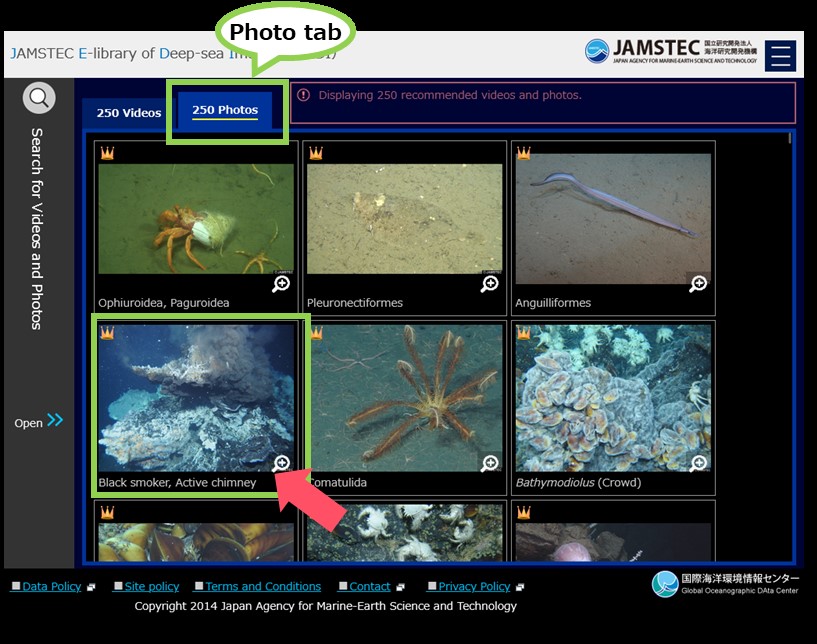The height and width of the screenshot is (644, 817).
Task: Click the crown icon on the mussel shells card
Action: (107, 512)
